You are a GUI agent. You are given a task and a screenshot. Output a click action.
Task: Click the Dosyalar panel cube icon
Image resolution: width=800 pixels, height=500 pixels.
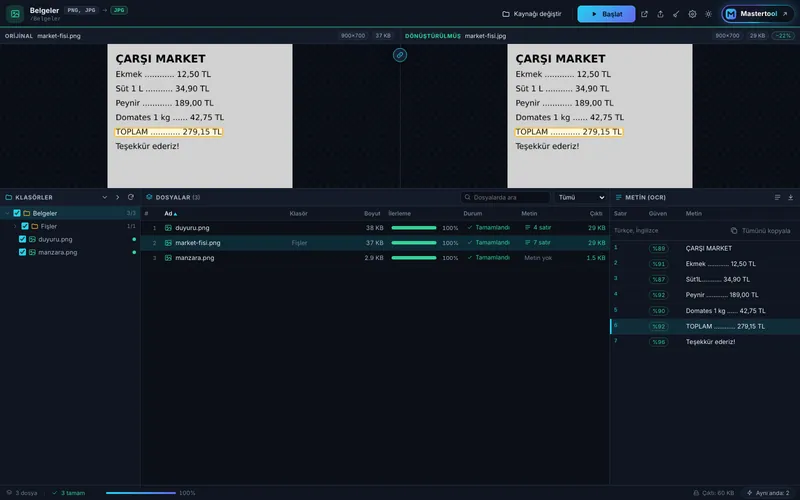click(149, 197)
